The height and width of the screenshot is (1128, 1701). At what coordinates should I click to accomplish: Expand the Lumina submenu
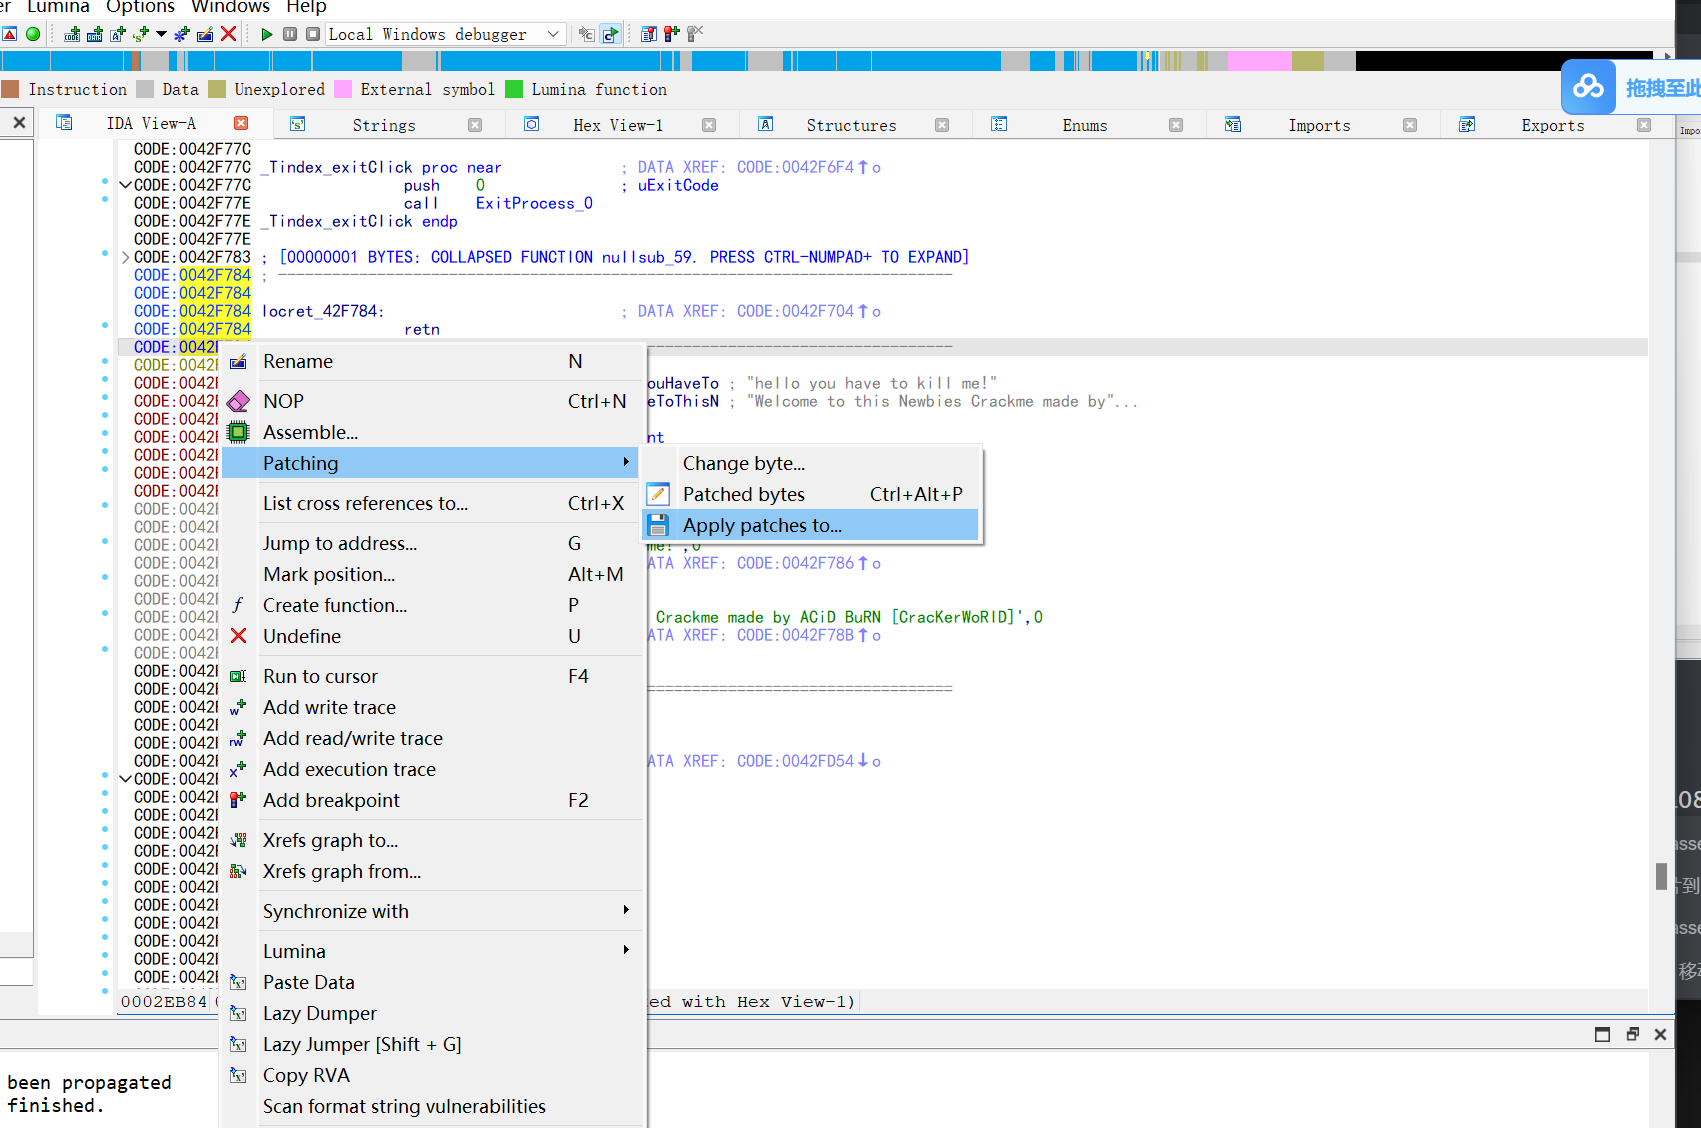[432, 951]
